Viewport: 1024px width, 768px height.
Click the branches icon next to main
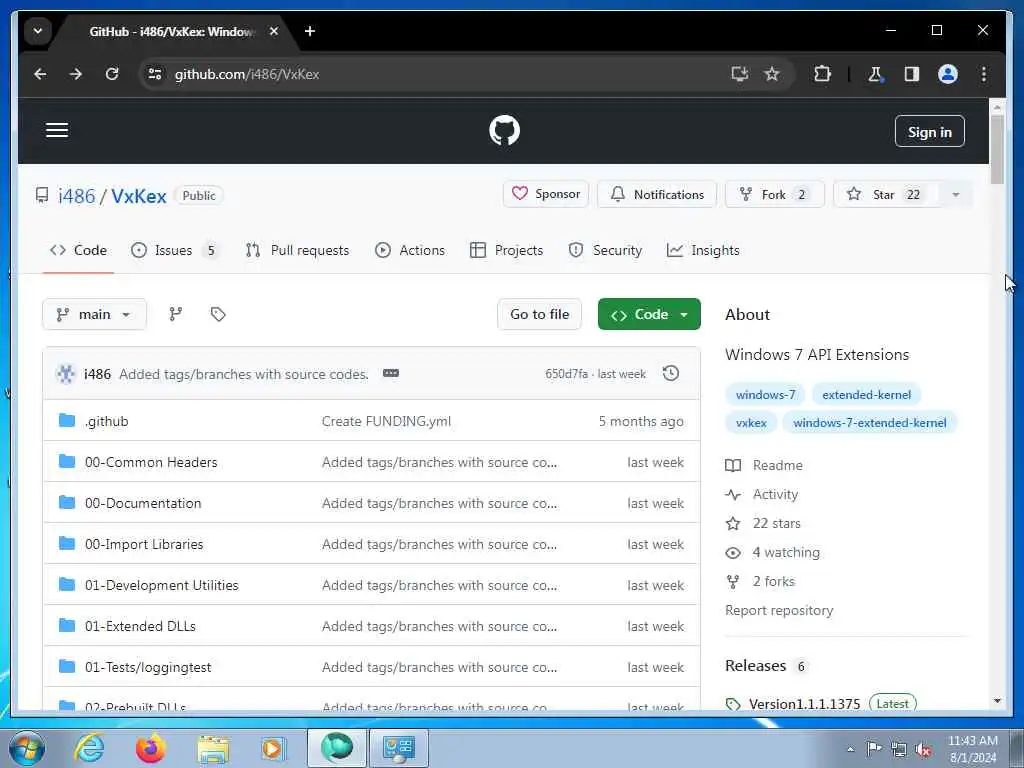[176, 314]
